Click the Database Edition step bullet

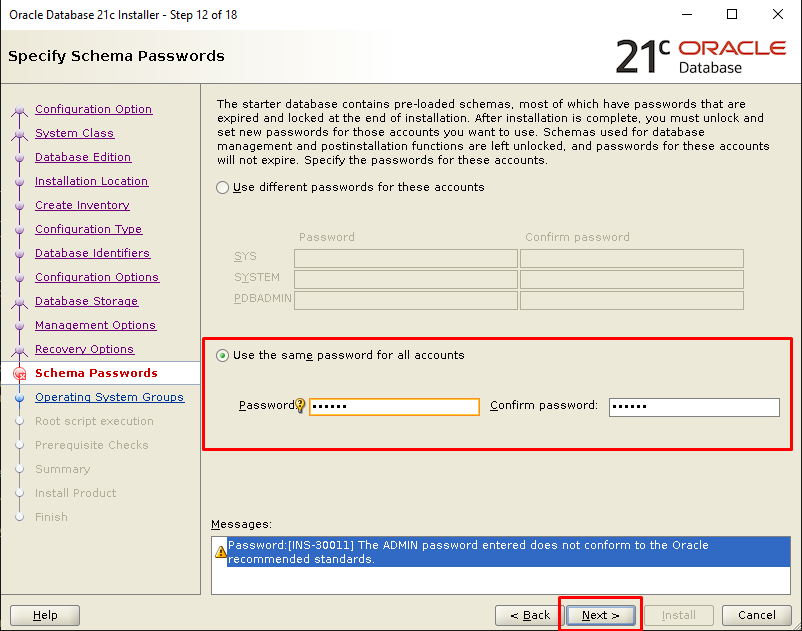(19, 157)
